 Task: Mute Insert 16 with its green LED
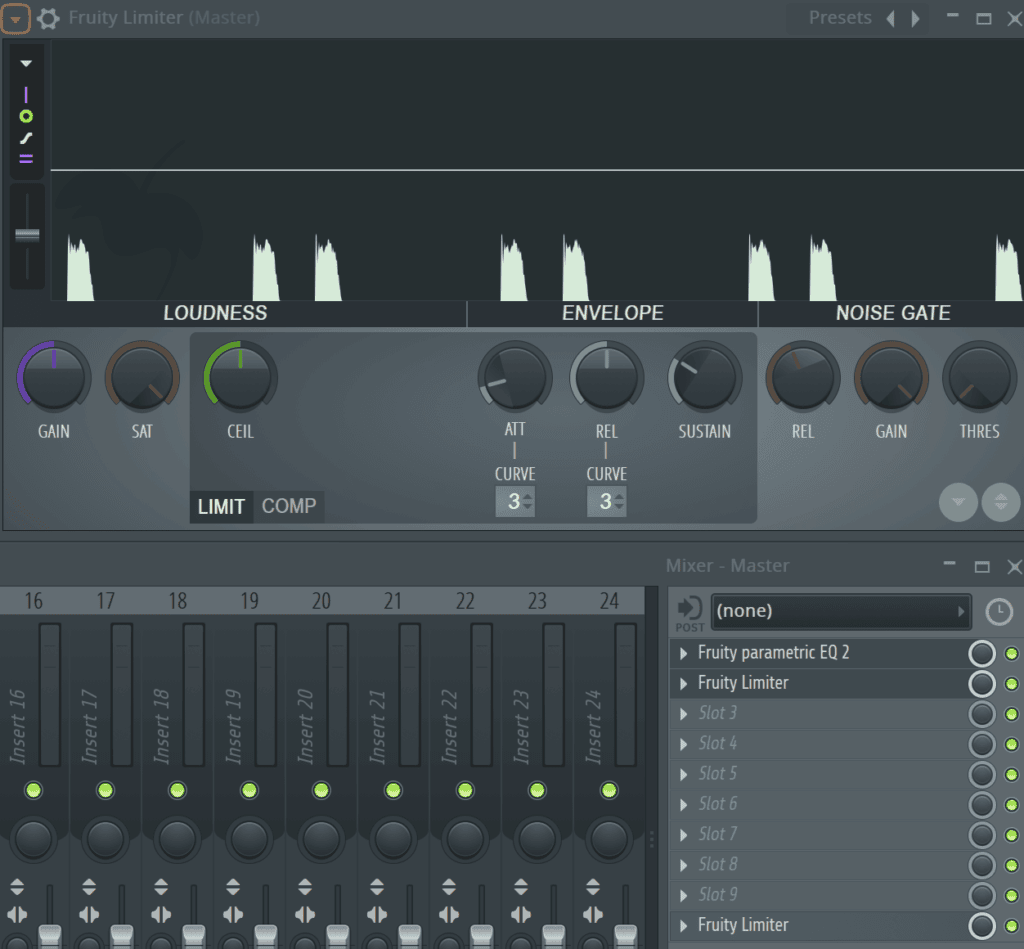(33, 790)
